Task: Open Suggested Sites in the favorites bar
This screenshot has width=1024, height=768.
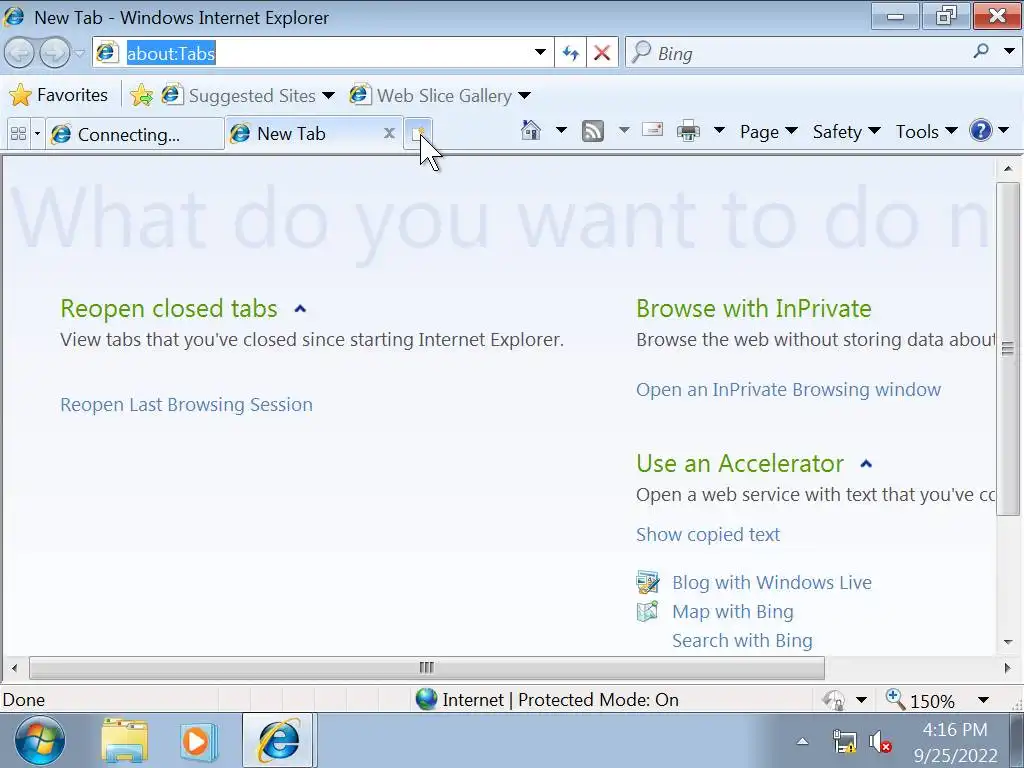Action: [238, 95]
